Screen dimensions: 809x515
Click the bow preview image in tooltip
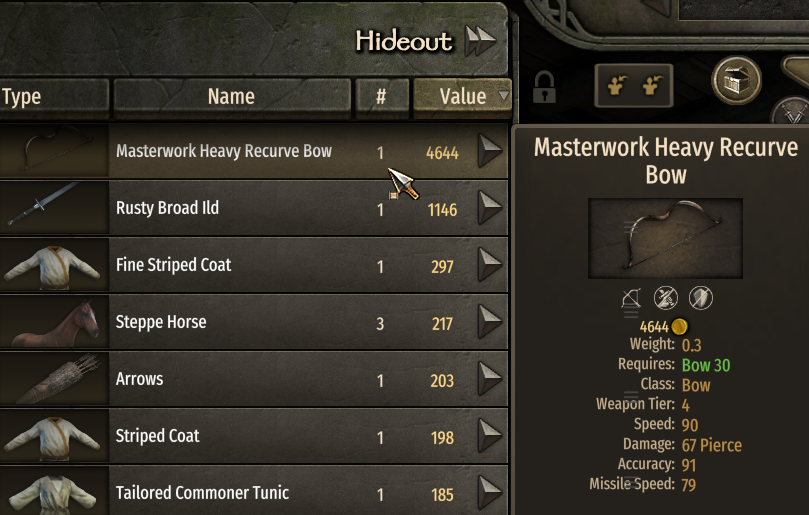[x=666, y=238]
